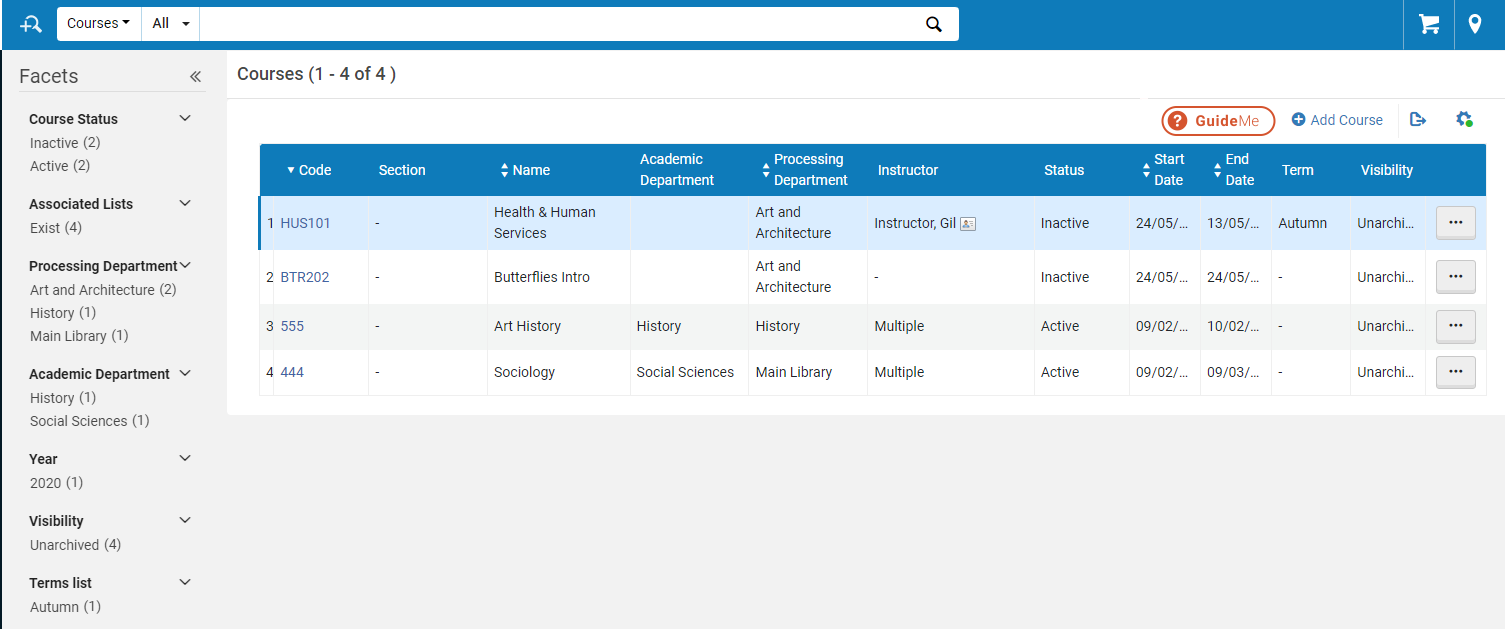Click the search magnifier icon
Viewport: 1505px width, 629px height.
tap(933, 25)
